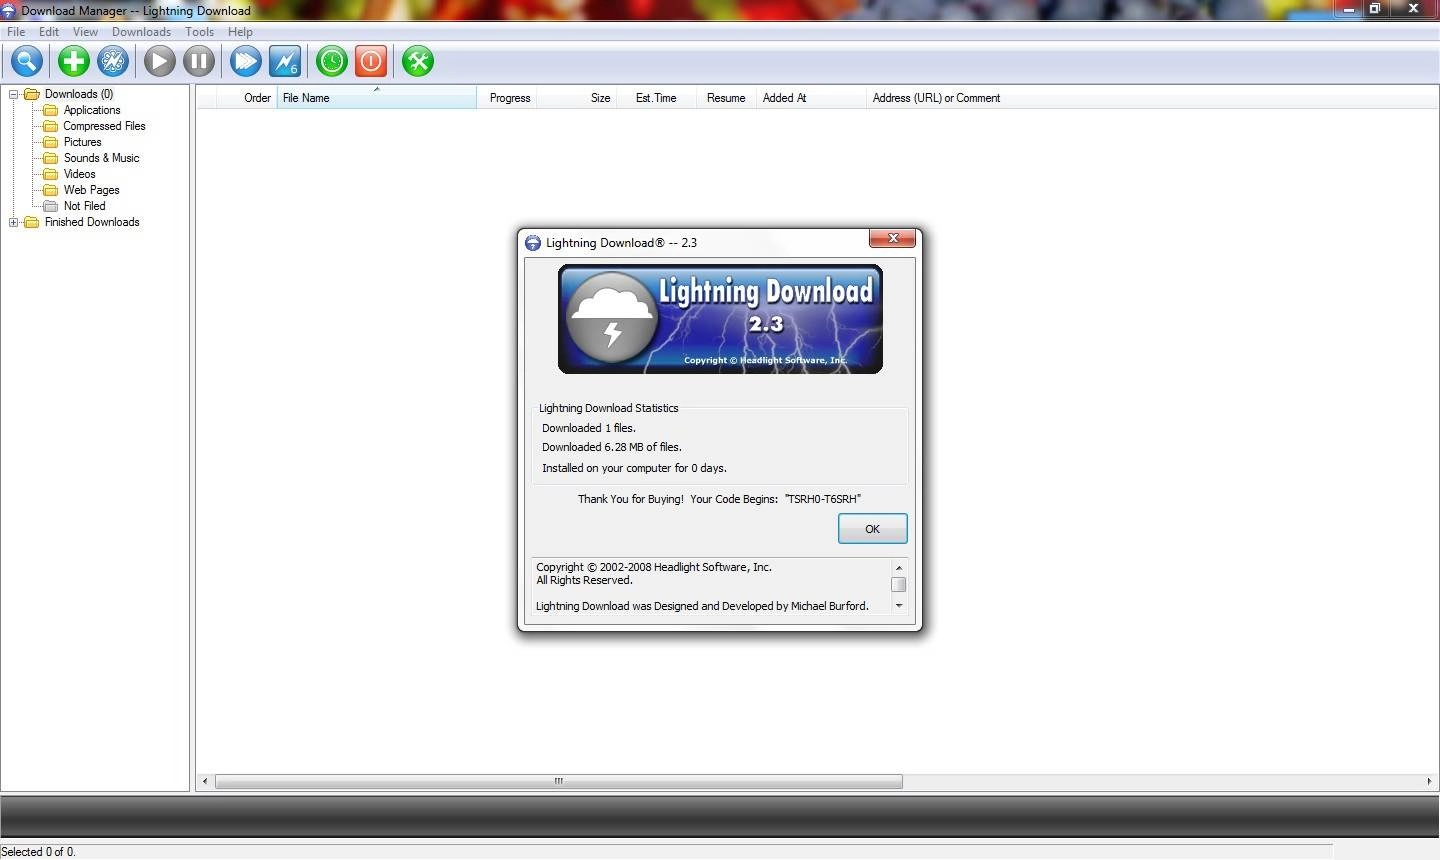
Task: Sort by the Size column header
Action: [577, 98]
